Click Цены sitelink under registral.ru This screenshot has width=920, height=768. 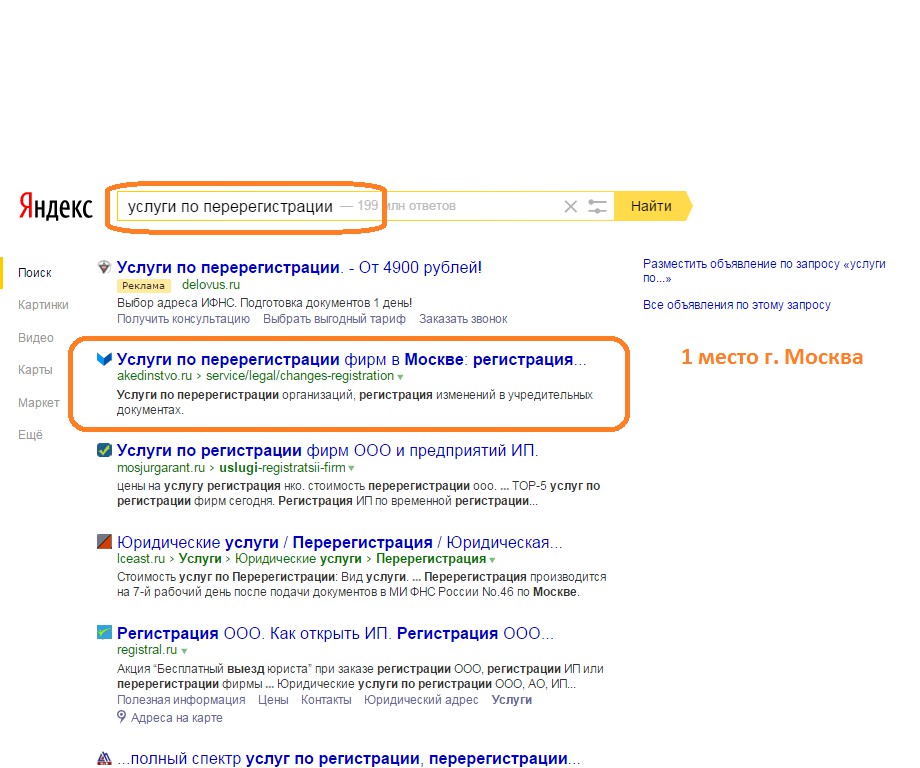[273, 699]
